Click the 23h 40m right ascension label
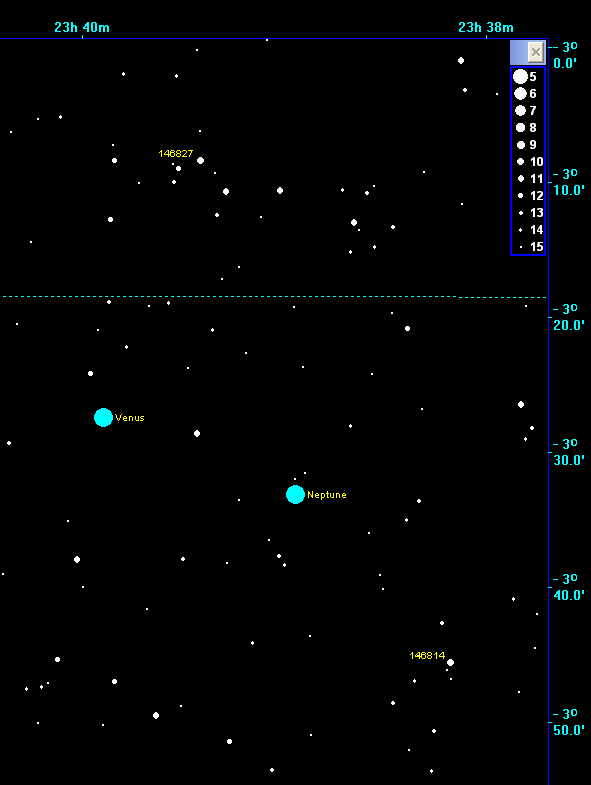 pyautogui.click(x=82, y=27)
